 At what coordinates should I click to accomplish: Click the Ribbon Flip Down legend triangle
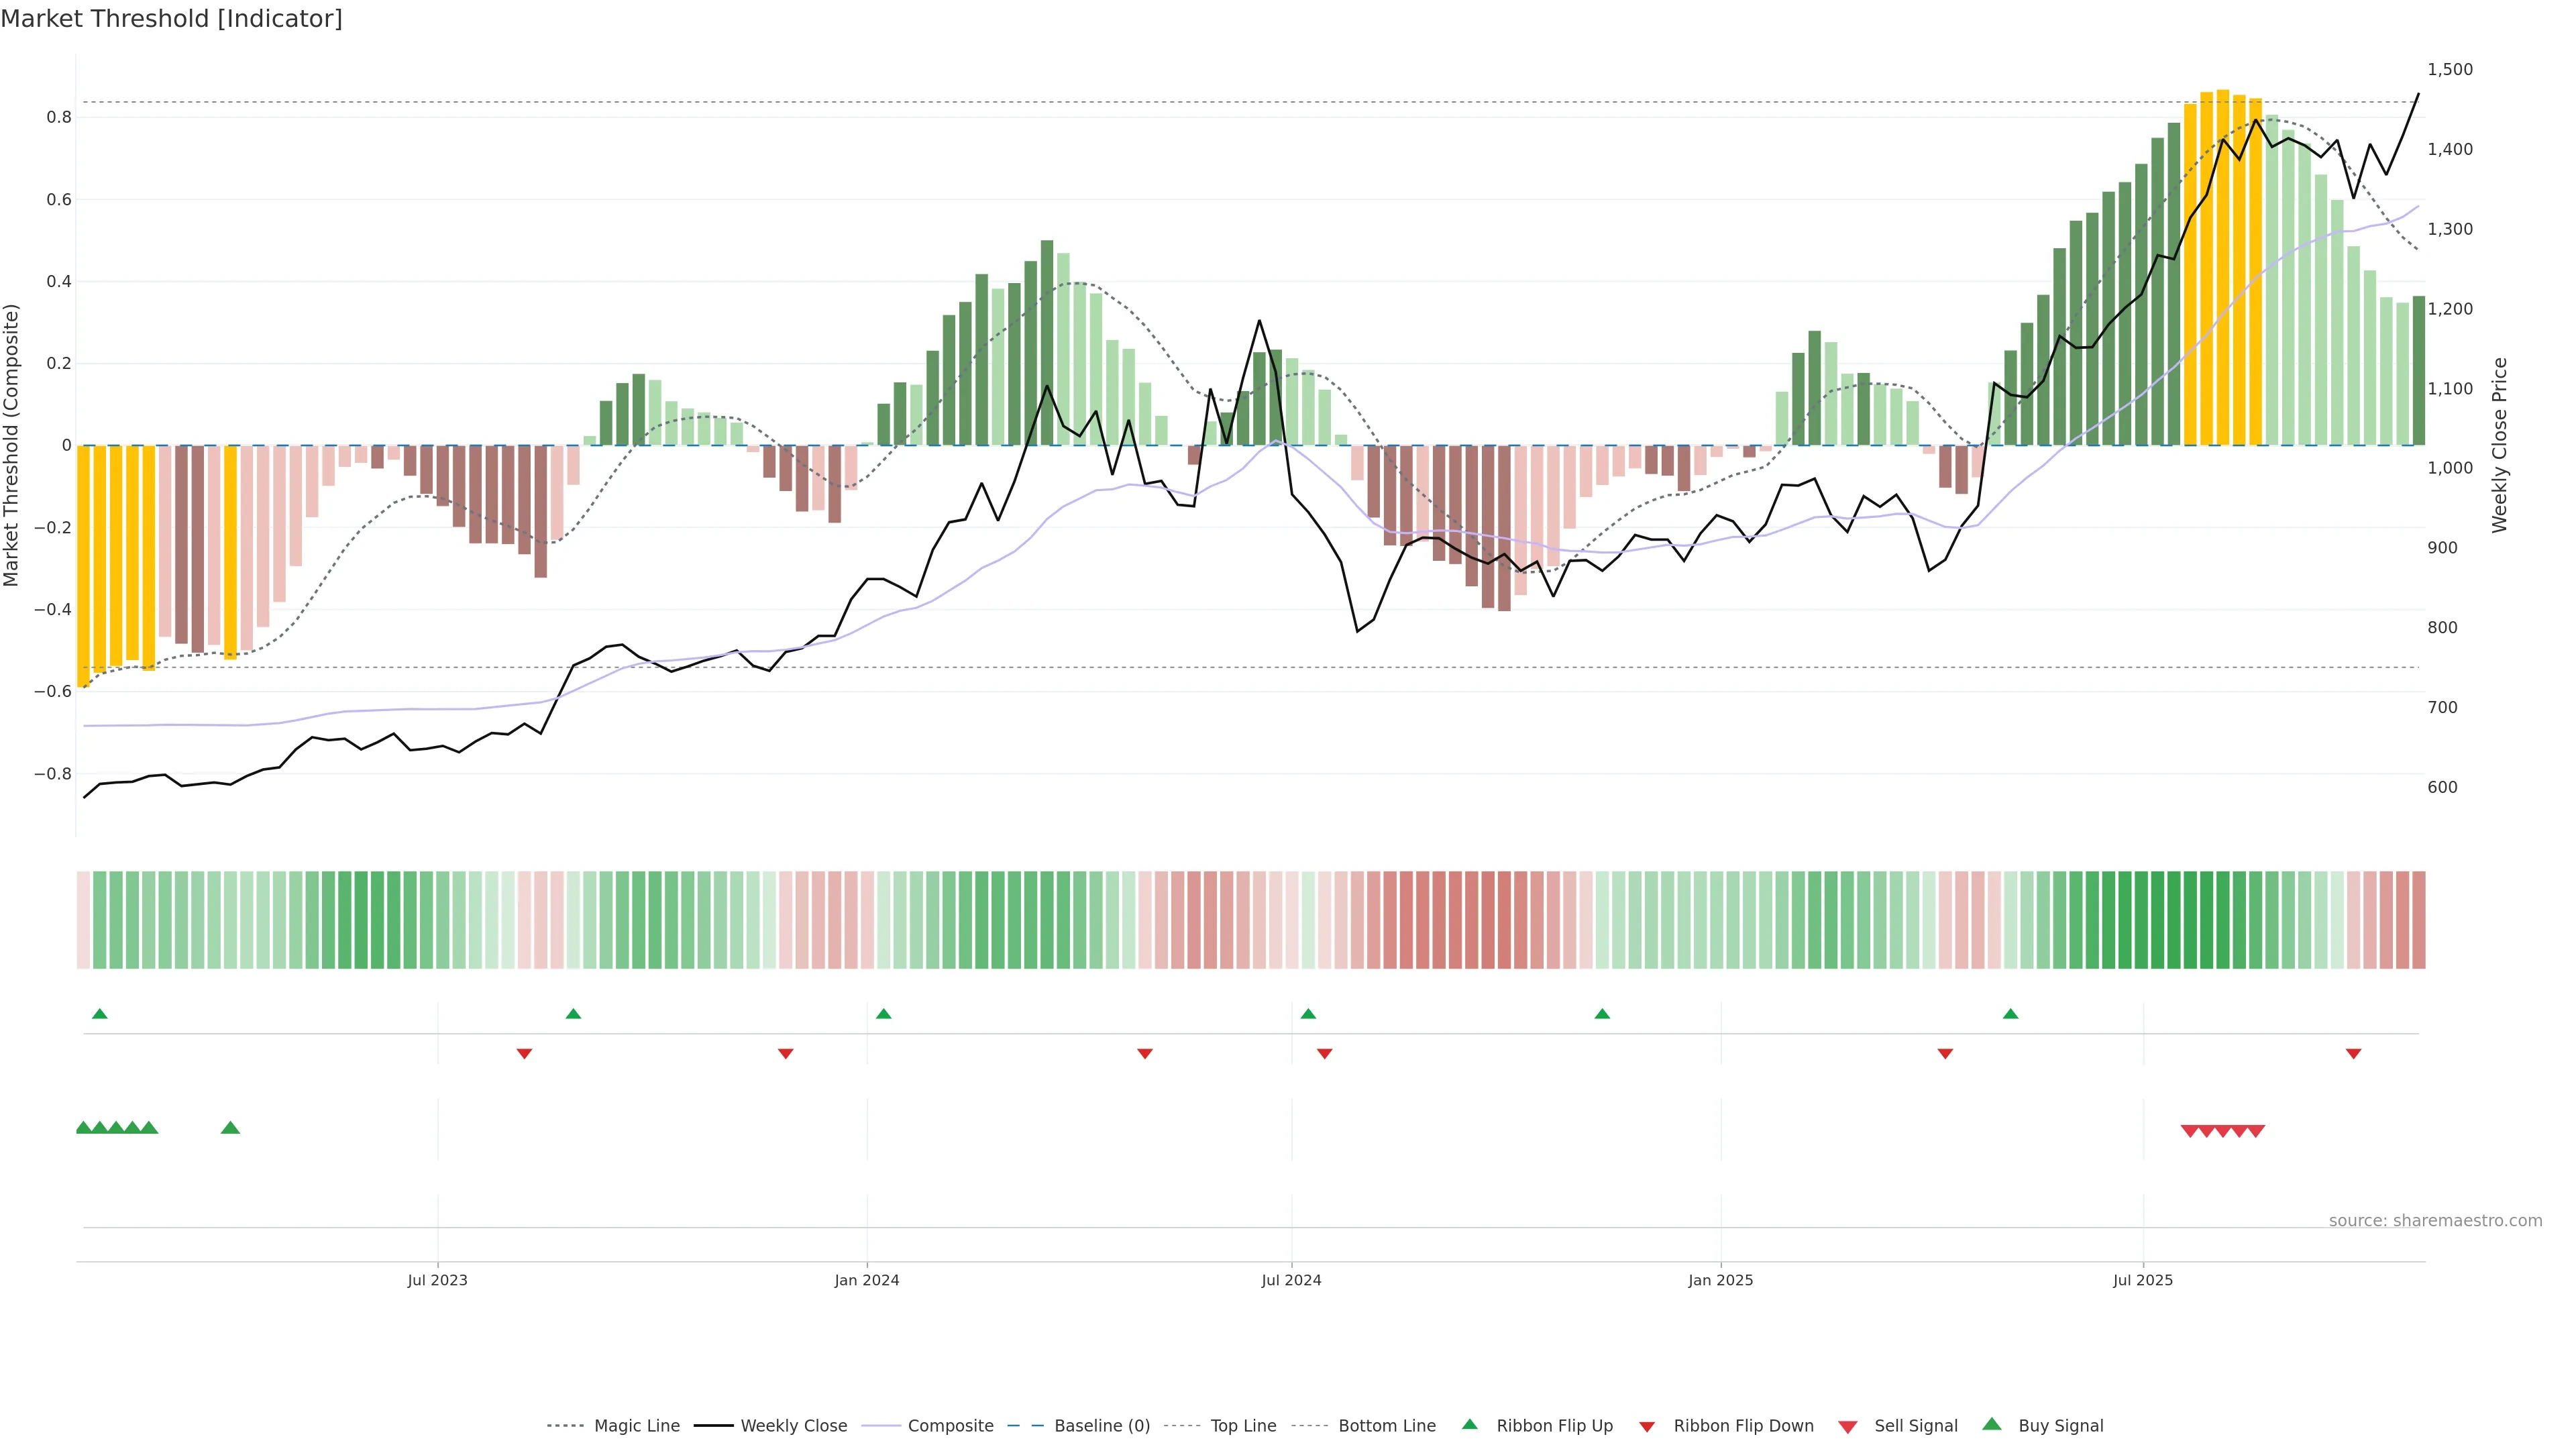pos(1647,1427)
